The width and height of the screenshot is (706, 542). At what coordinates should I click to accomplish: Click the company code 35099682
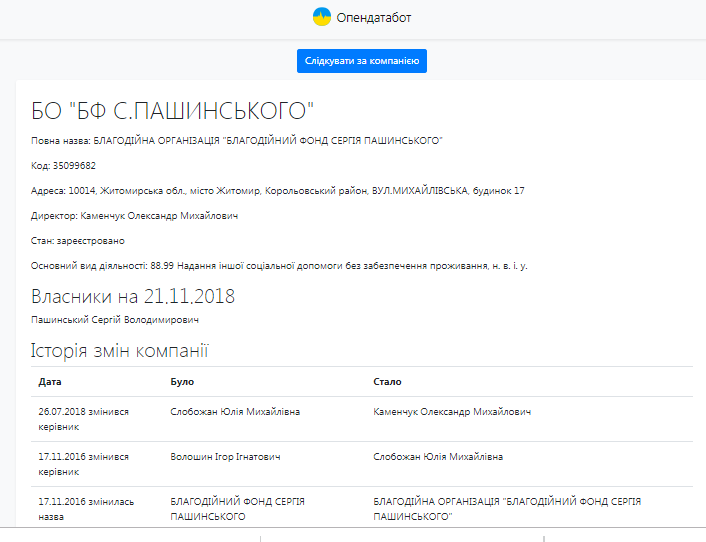click(64, 165)
